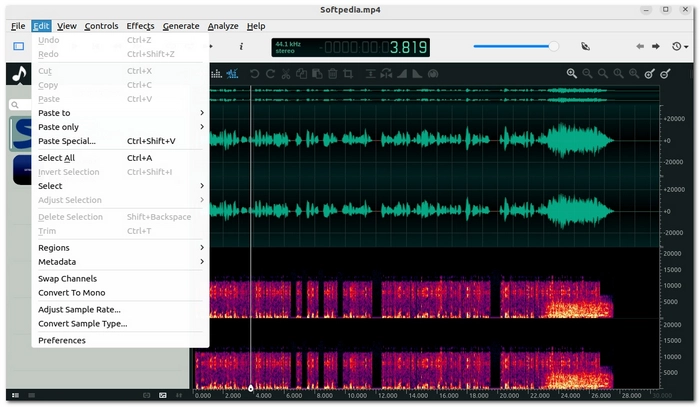
Task: Close the open Edit menu
Action: 41,26
